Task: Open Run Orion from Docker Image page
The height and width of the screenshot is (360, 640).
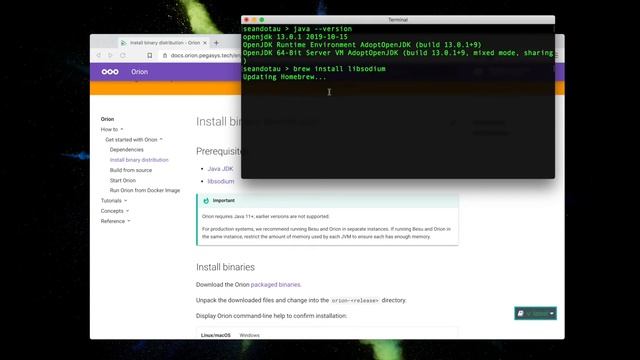Action: point(145,190)
